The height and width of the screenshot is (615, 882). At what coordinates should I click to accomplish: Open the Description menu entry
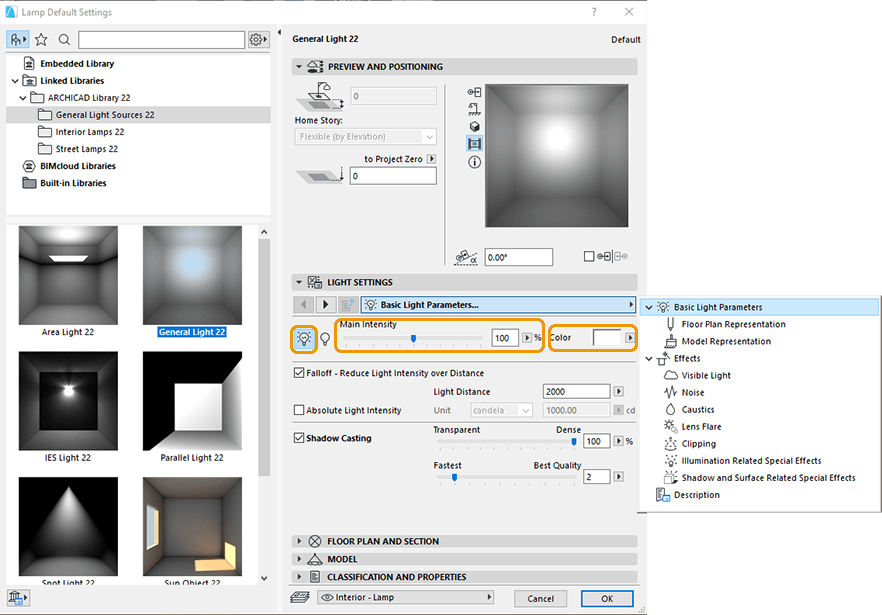pyautogui.click(x=696, y=495)
